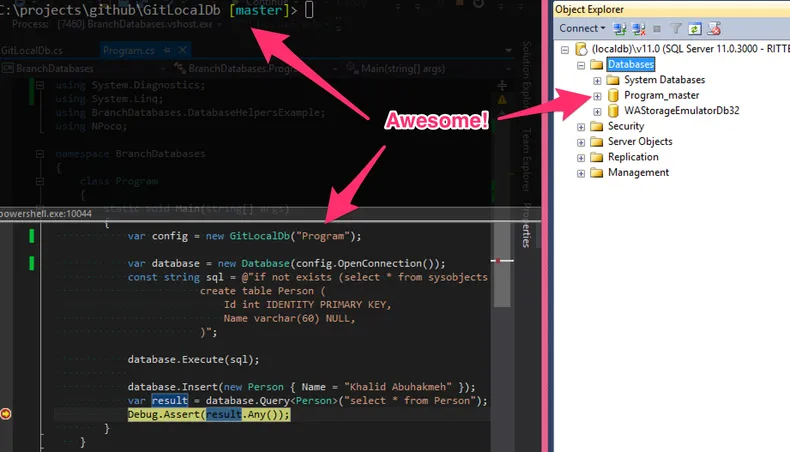
Task: Click the breakpoint arrow icon beside Debug.Assert
Action: coord(6,414)
